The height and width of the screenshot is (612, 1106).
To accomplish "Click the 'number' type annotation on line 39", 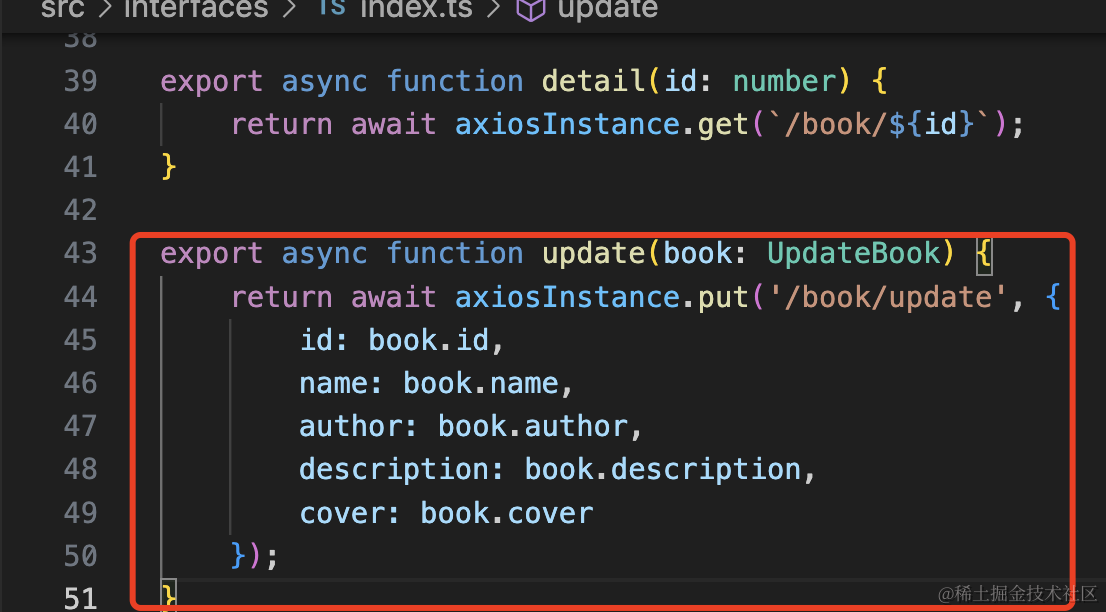I will (784, 81).
